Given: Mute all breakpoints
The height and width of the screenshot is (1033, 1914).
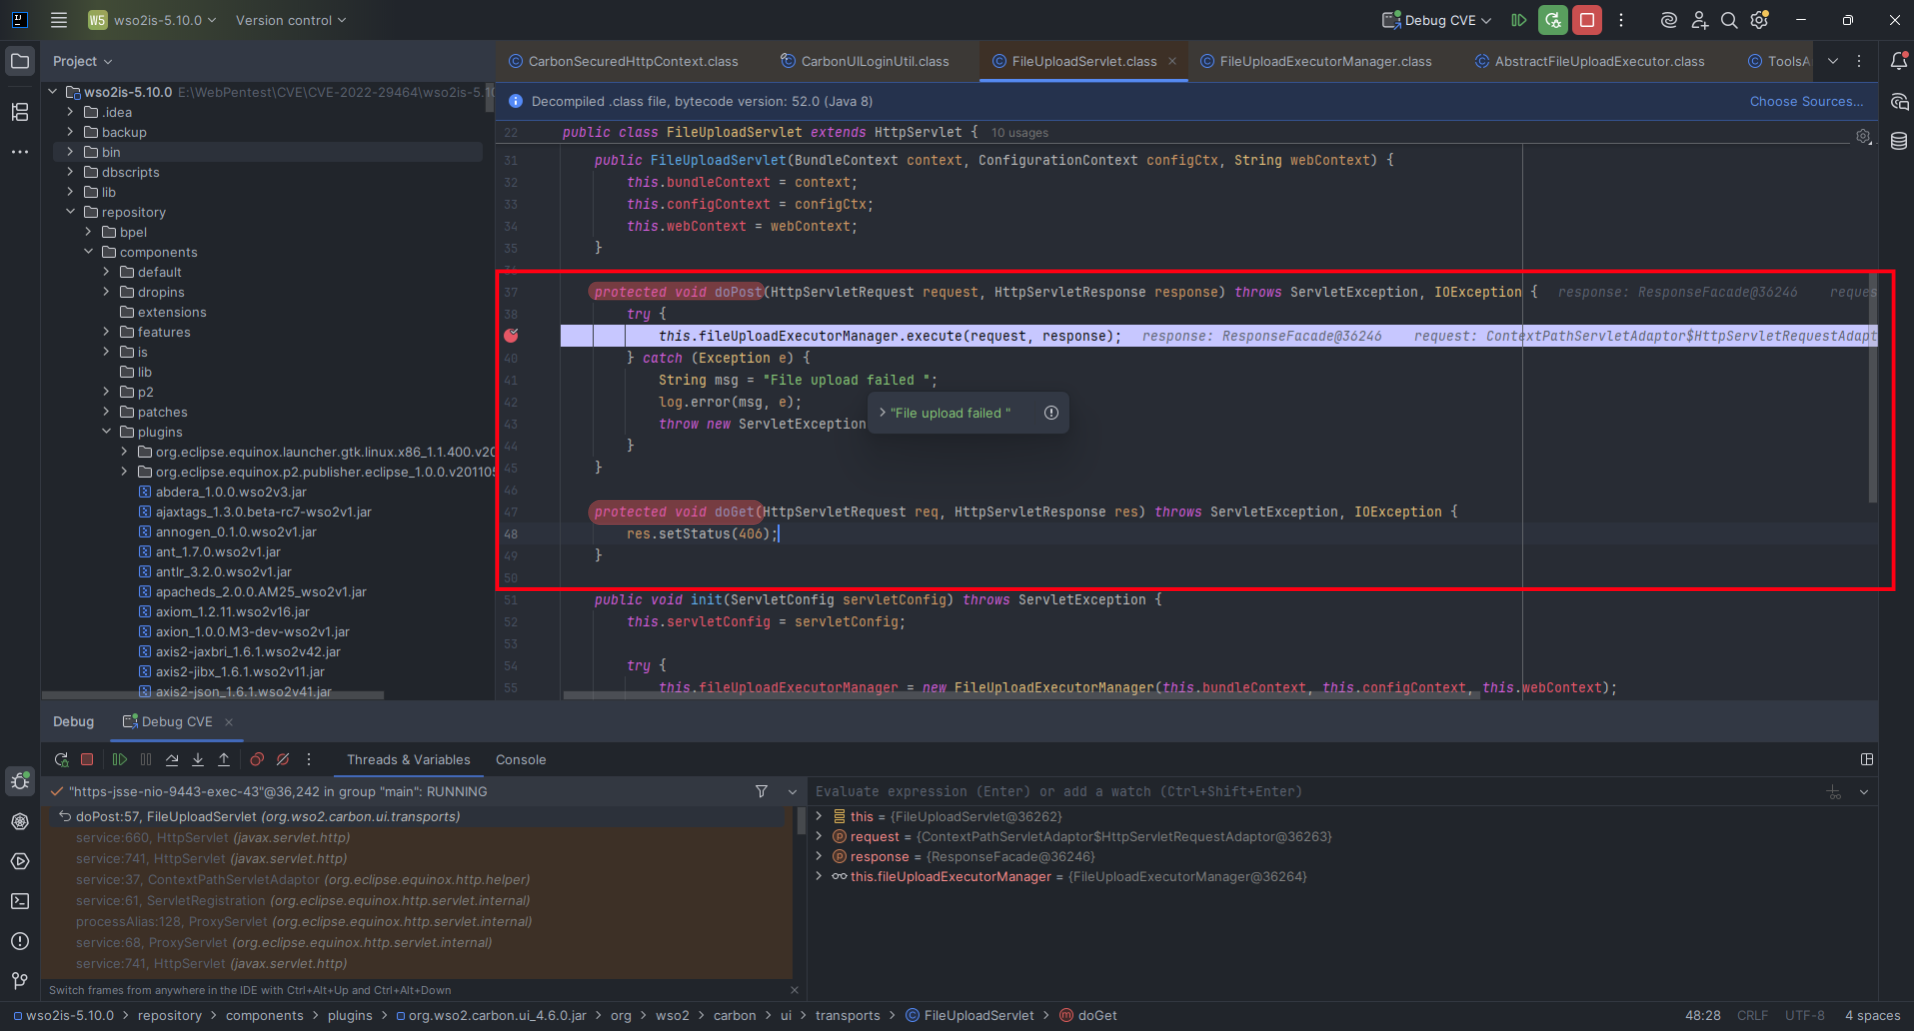Looking at the screenshot, I should click(283, 759).
